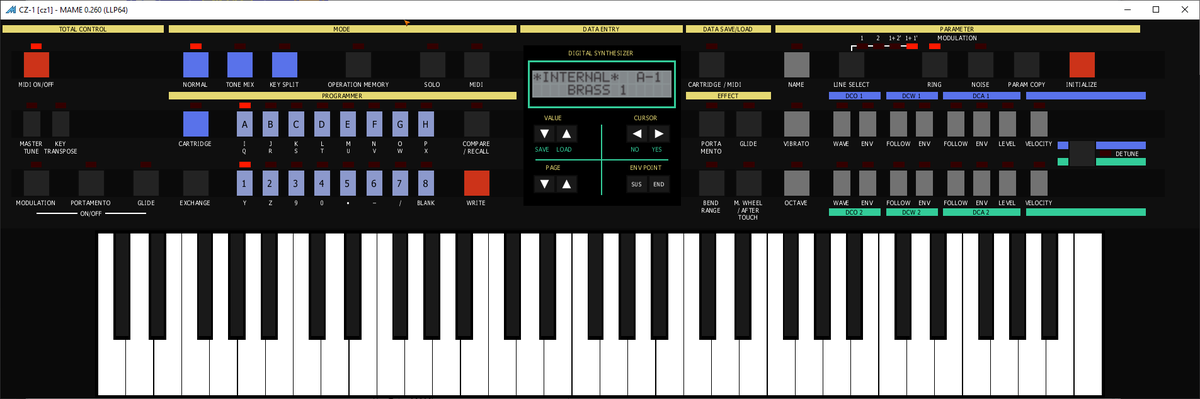Click the Param Copy button
The height and width of the screenshot is (399, 1200).
click(x=1026, y=65)
